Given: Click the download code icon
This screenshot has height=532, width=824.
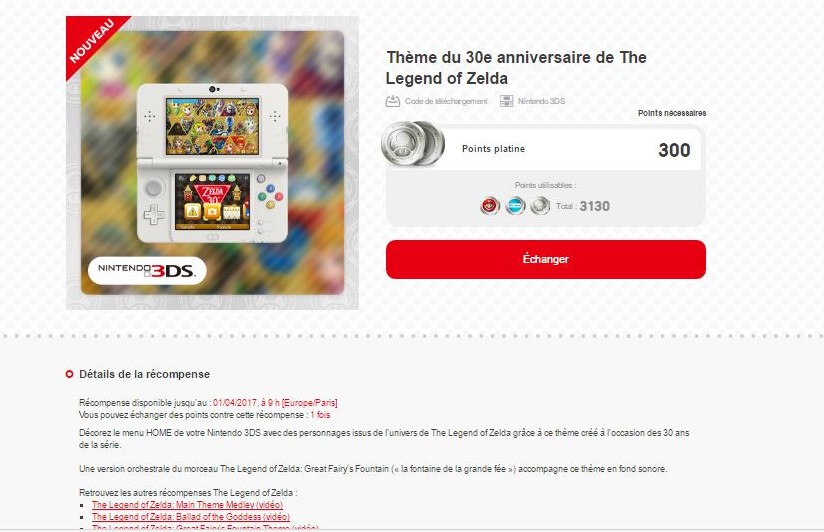Looking at the screenshot, I should point(393,101).
